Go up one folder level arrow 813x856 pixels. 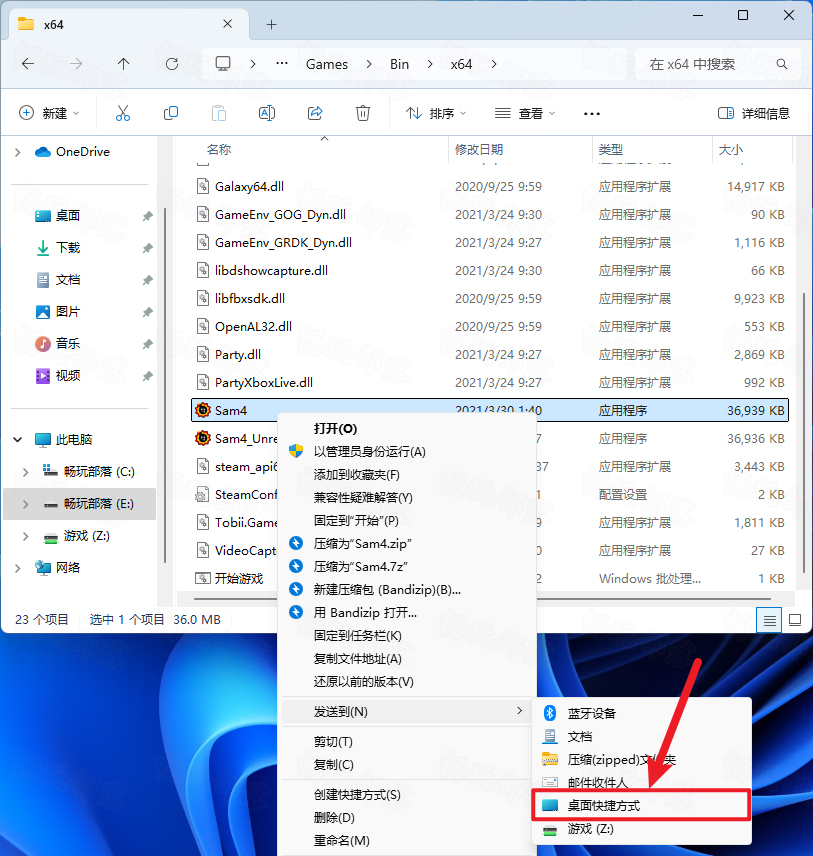pos(124,64)
